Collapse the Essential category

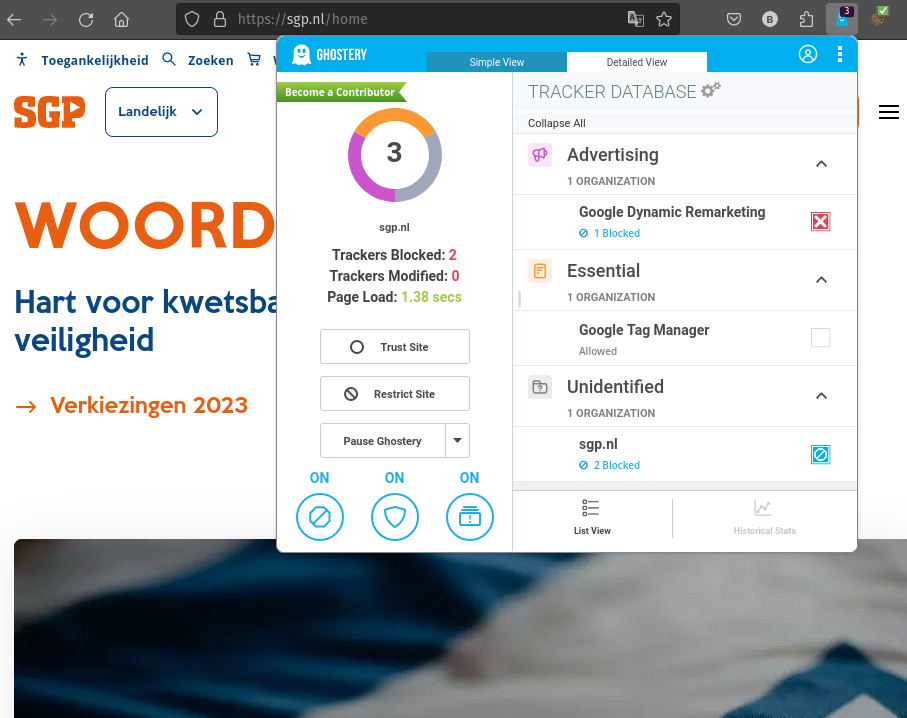click(821, 280)
